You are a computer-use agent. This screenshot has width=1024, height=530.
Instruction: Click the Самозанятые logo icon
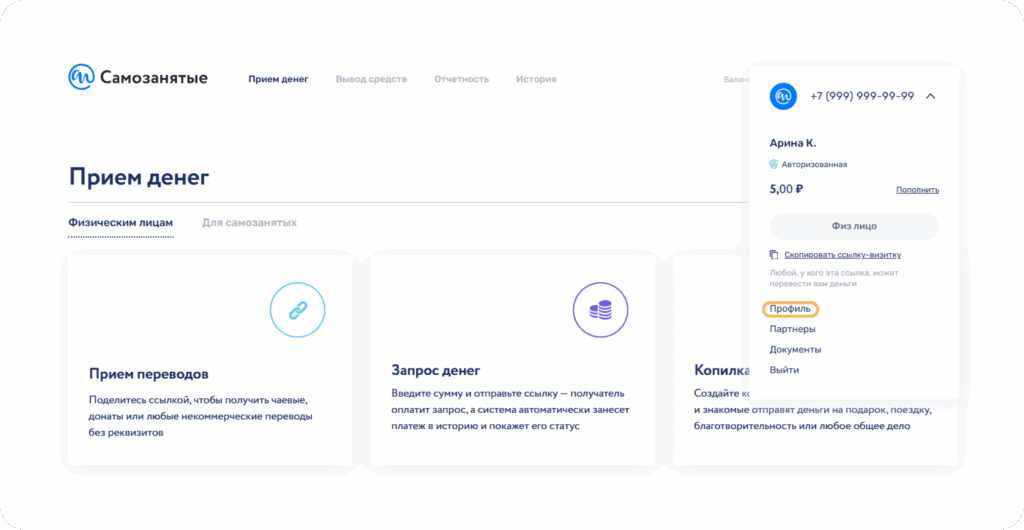[x=81, y=78]
